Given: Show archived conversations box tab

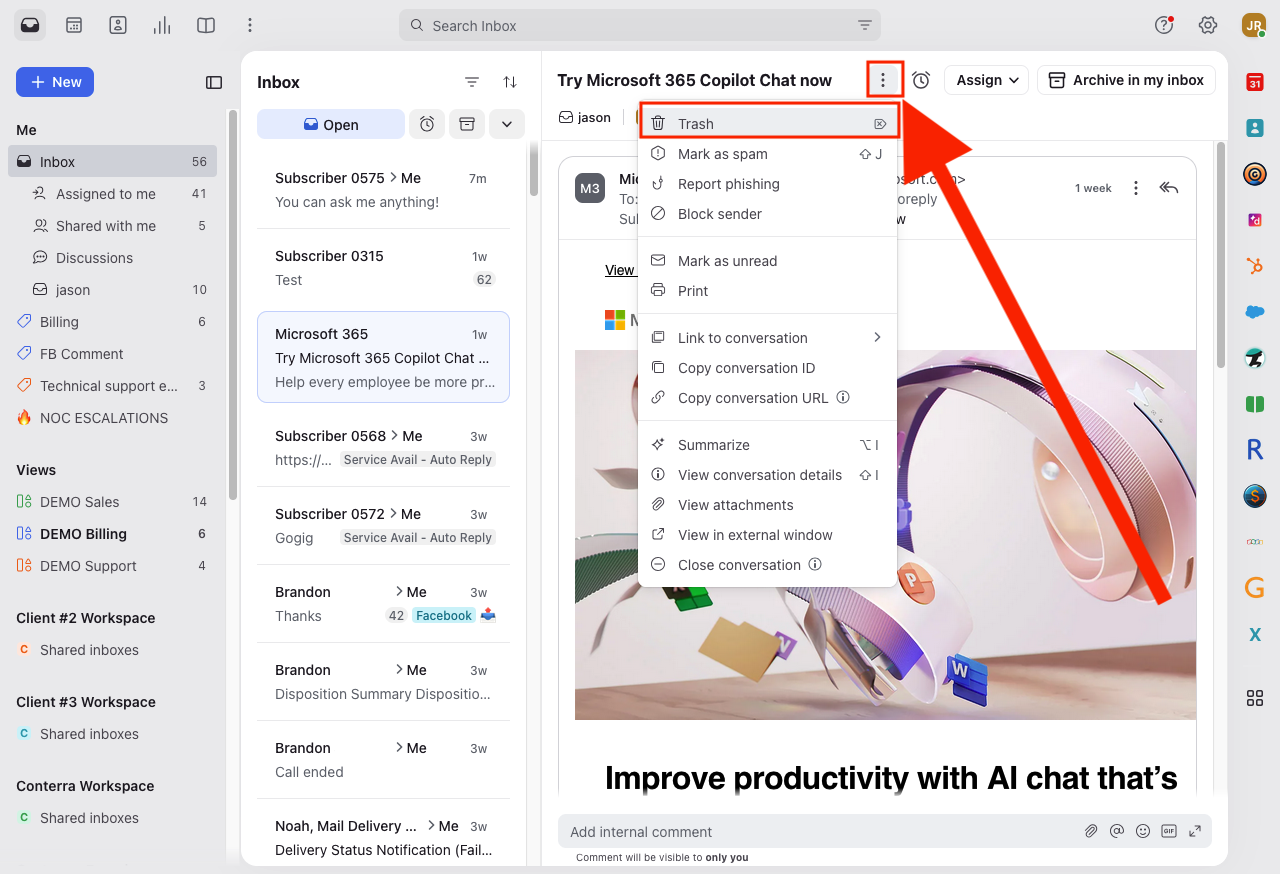Looking at the screenshot, I should point(467,124).
